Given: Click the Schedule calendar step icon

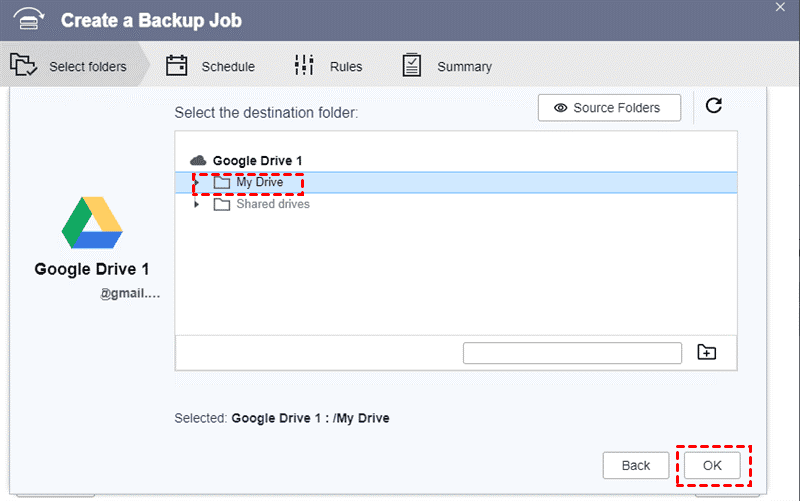Looking at the screenshot, I should (x=177, y=66).
